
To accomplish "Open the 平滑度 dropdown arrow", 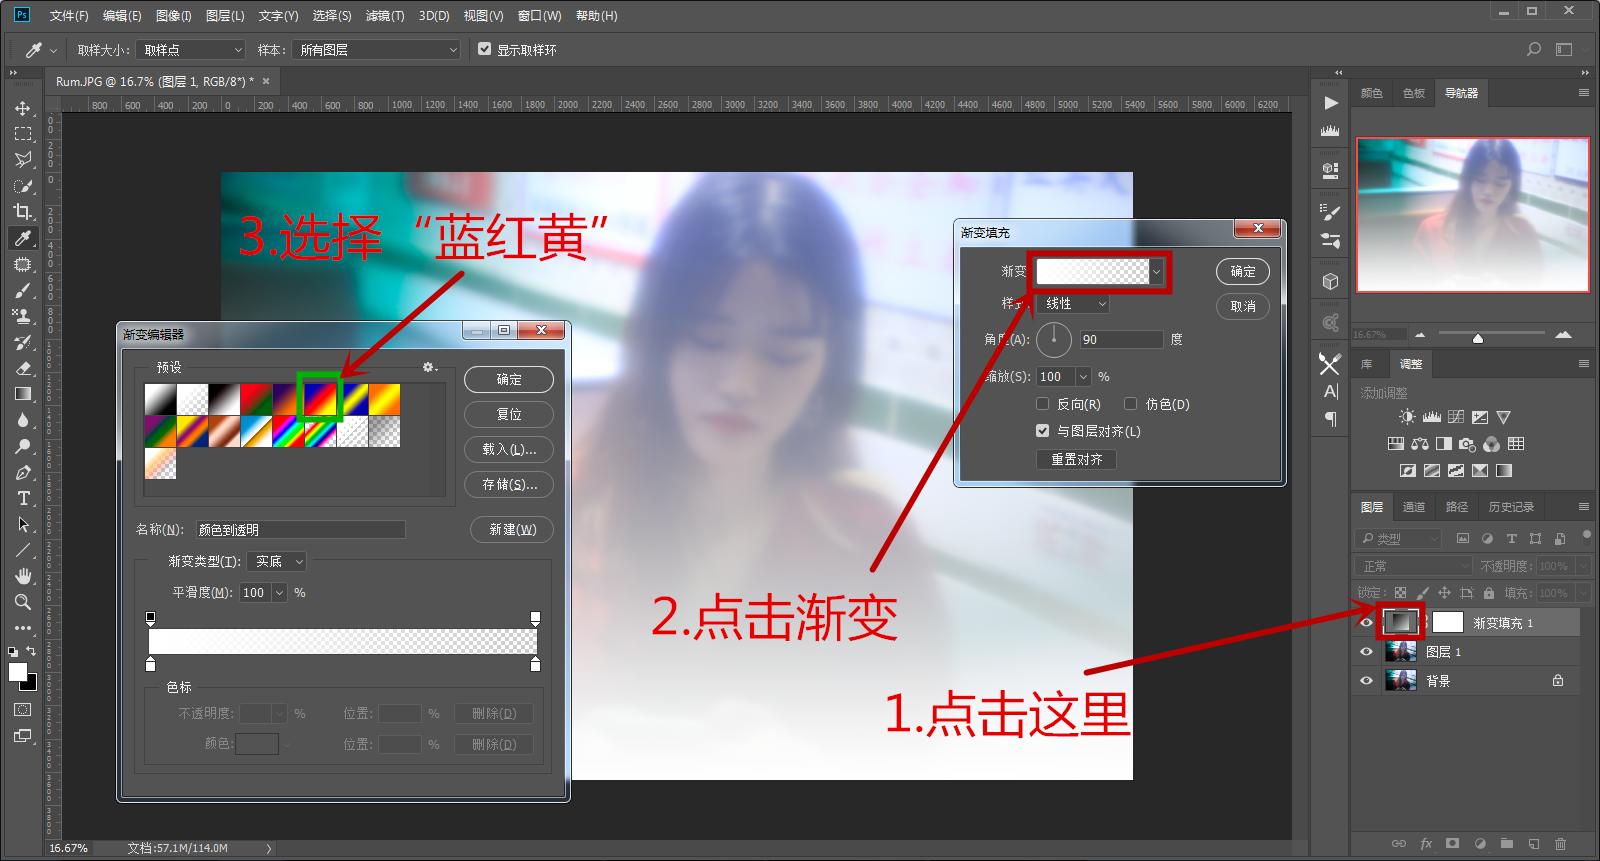I will (279, 593).
